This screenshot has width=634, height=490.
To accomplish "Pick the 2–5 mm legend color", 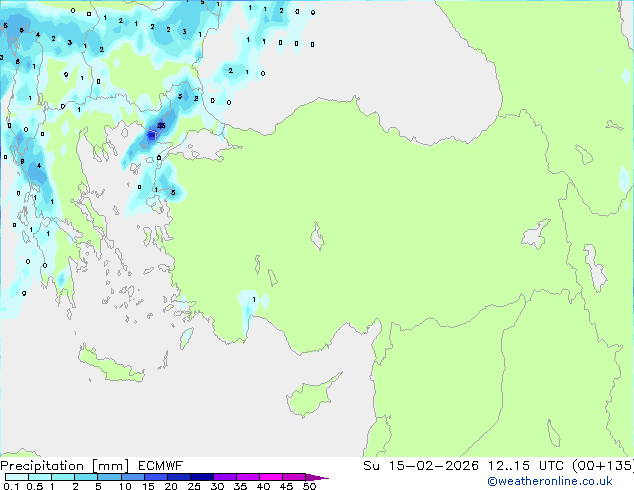I will 86,477.
